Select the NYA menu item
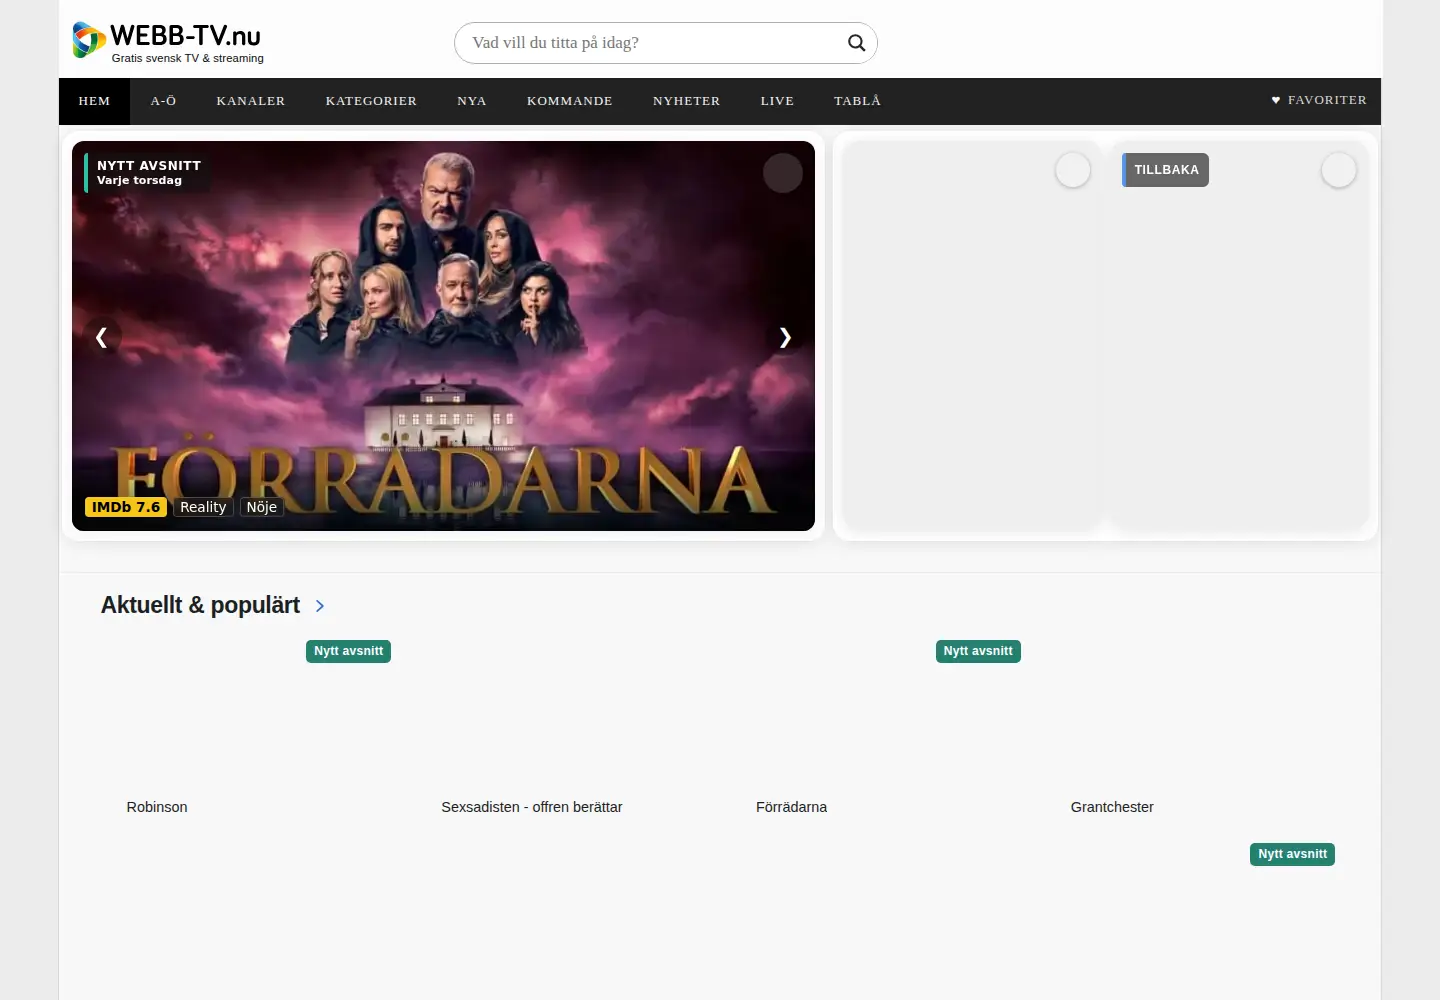Screen dimensions: 1440x1000 (472, 101)
